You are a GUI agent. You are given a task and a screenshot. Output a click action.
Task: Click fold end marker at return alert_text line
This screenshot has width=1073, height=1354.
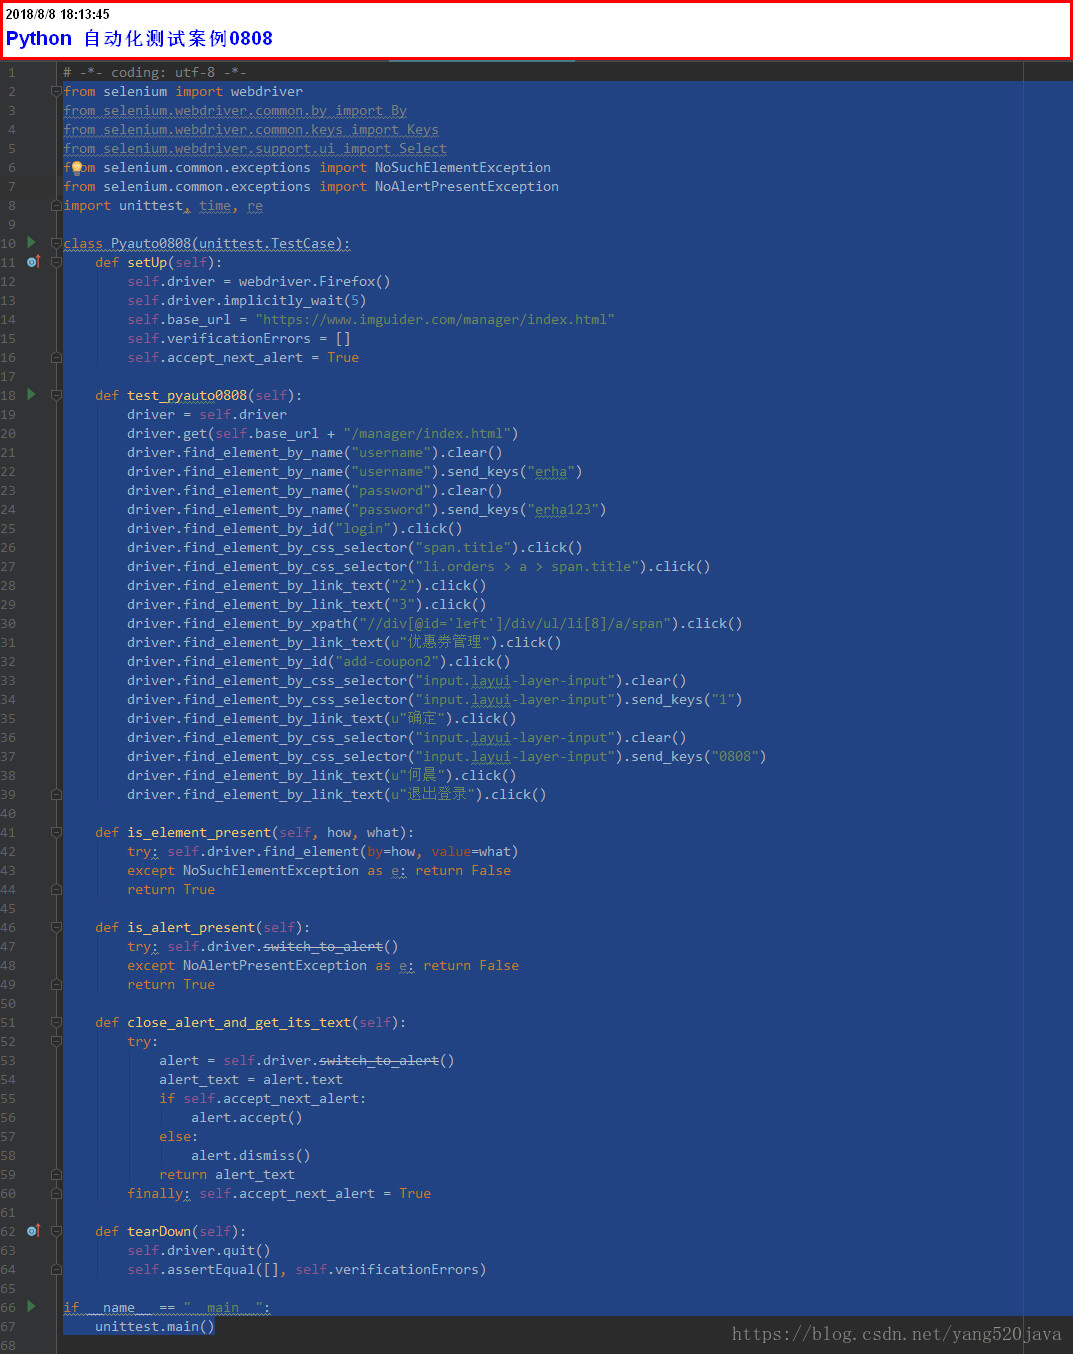click(x=56, y=1174)
